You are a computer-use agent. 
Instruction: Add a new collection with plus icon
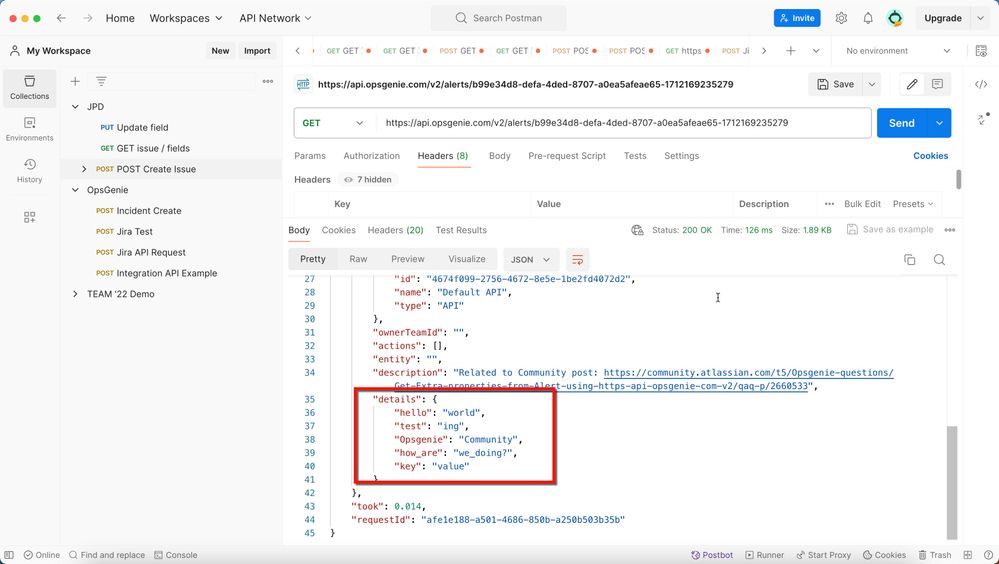point(75,81)
